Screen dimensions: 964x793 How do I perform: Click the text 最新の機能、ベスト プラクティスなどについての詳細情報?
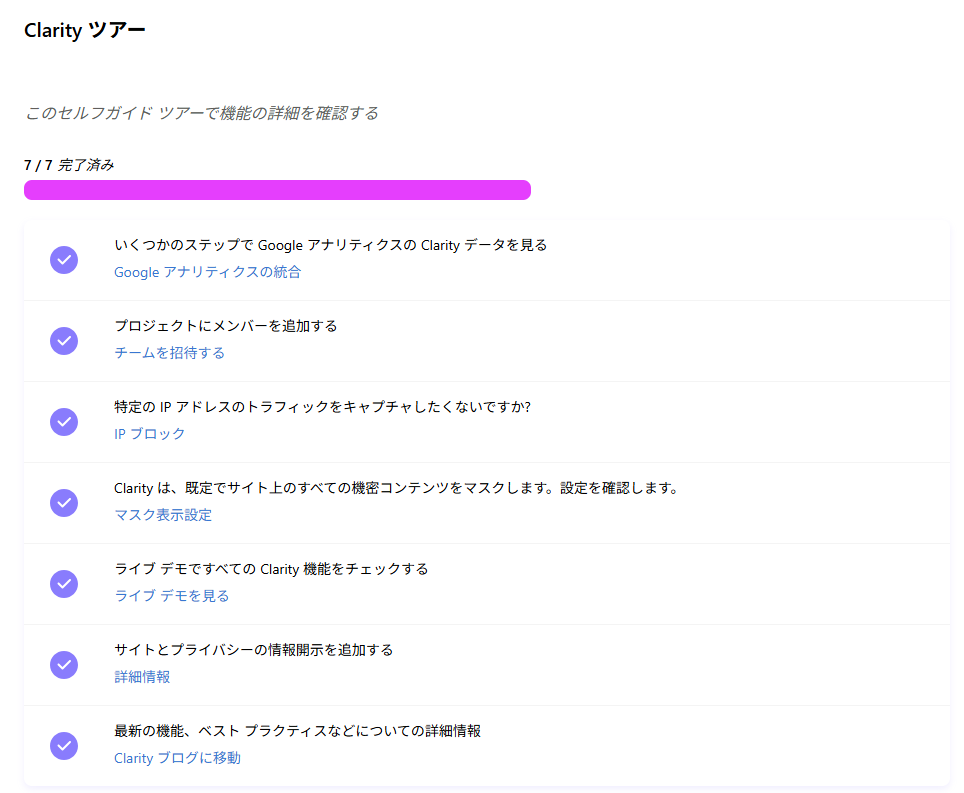298,731
